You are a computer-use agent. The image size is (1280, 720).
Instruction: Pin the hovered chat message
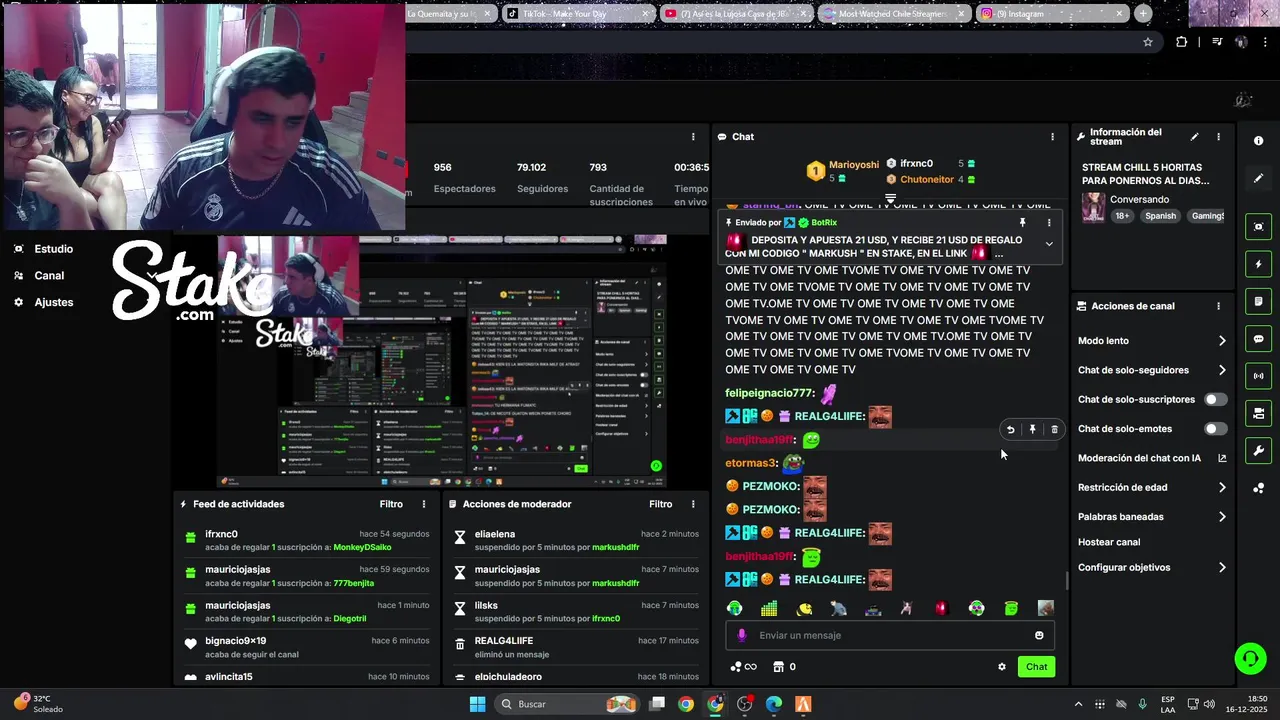point(1033,430)
